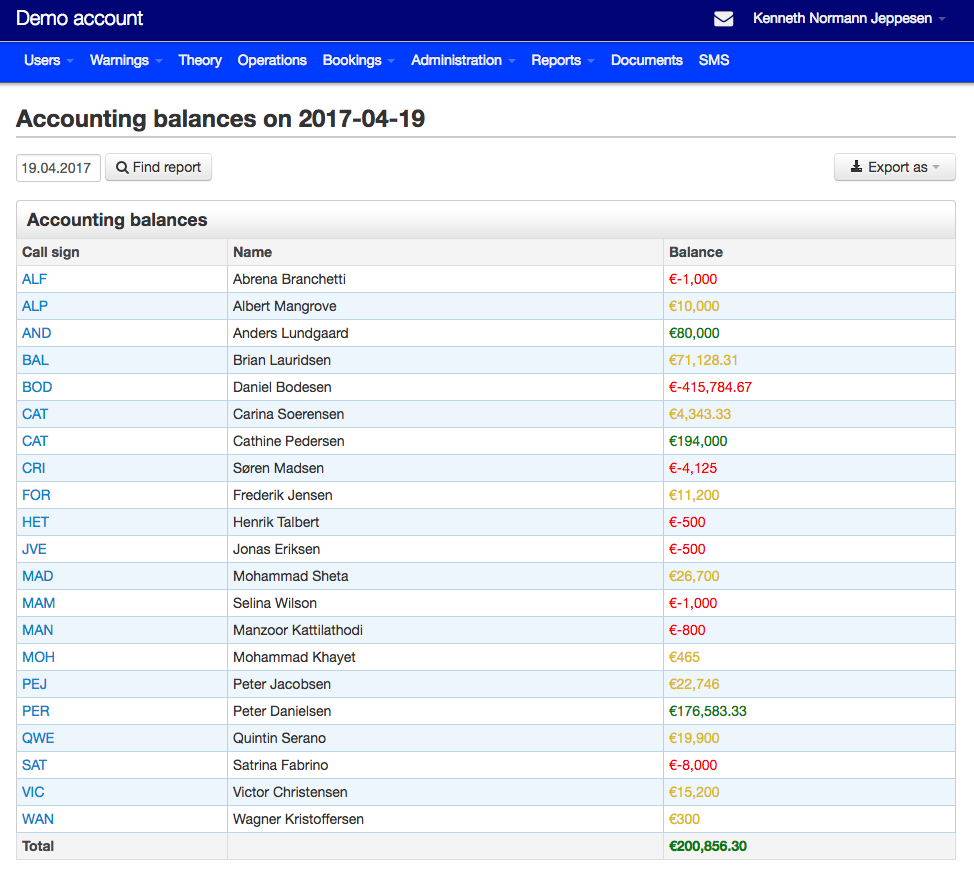Select call sign QWE
This screenshot has width=974, height=876.
(x=38, y=739)
